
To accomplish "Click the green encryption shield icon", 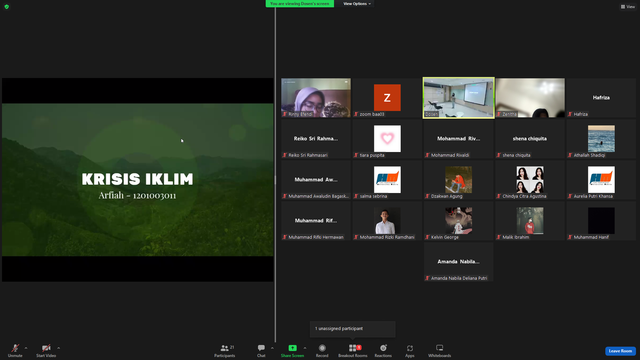I will [7, 7].
